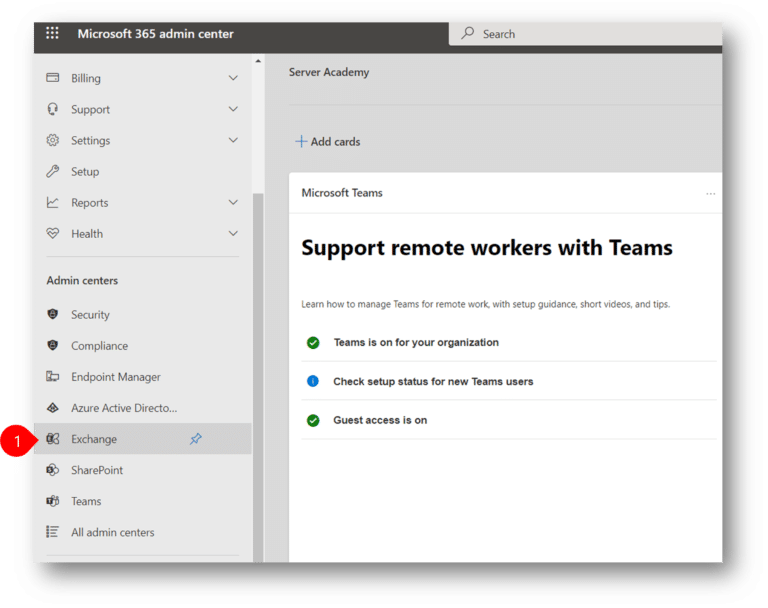Viewport: 768px width, 608px height.
Task: Unpin Exchange using the pin icon
Action: (x=196, y=439)
